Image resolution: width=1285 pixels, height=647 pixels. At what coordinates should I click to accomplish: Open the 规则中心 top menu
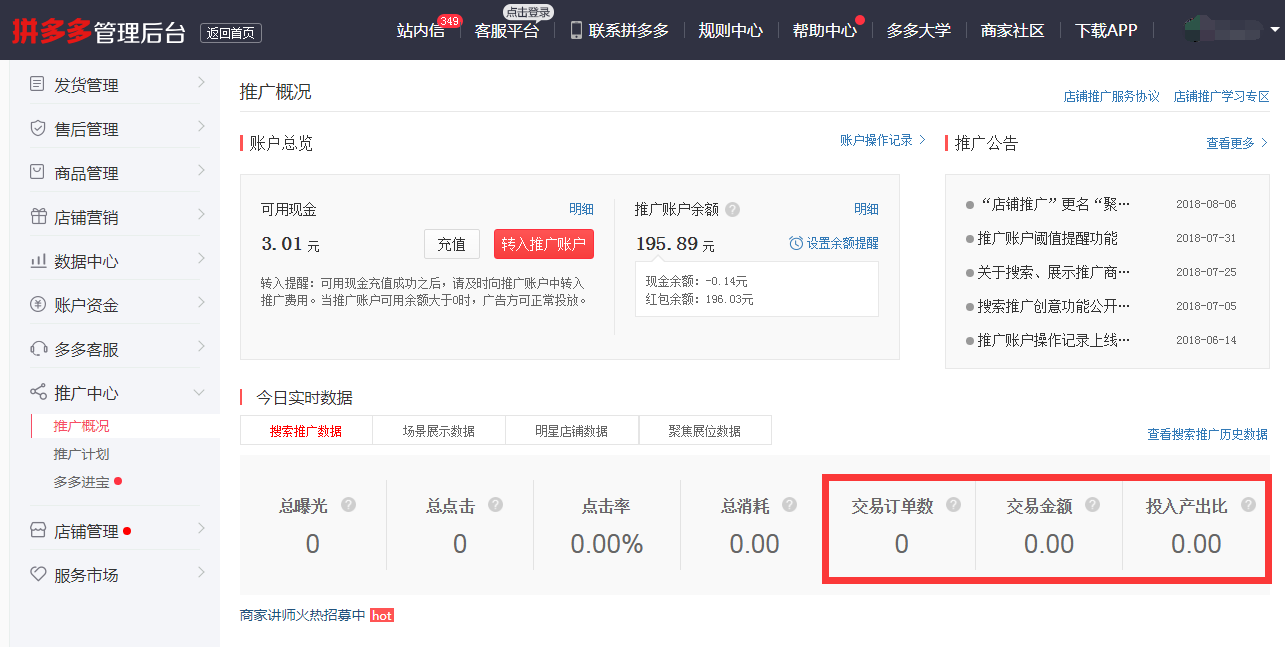pyautogui.click(x=731, y=30)
